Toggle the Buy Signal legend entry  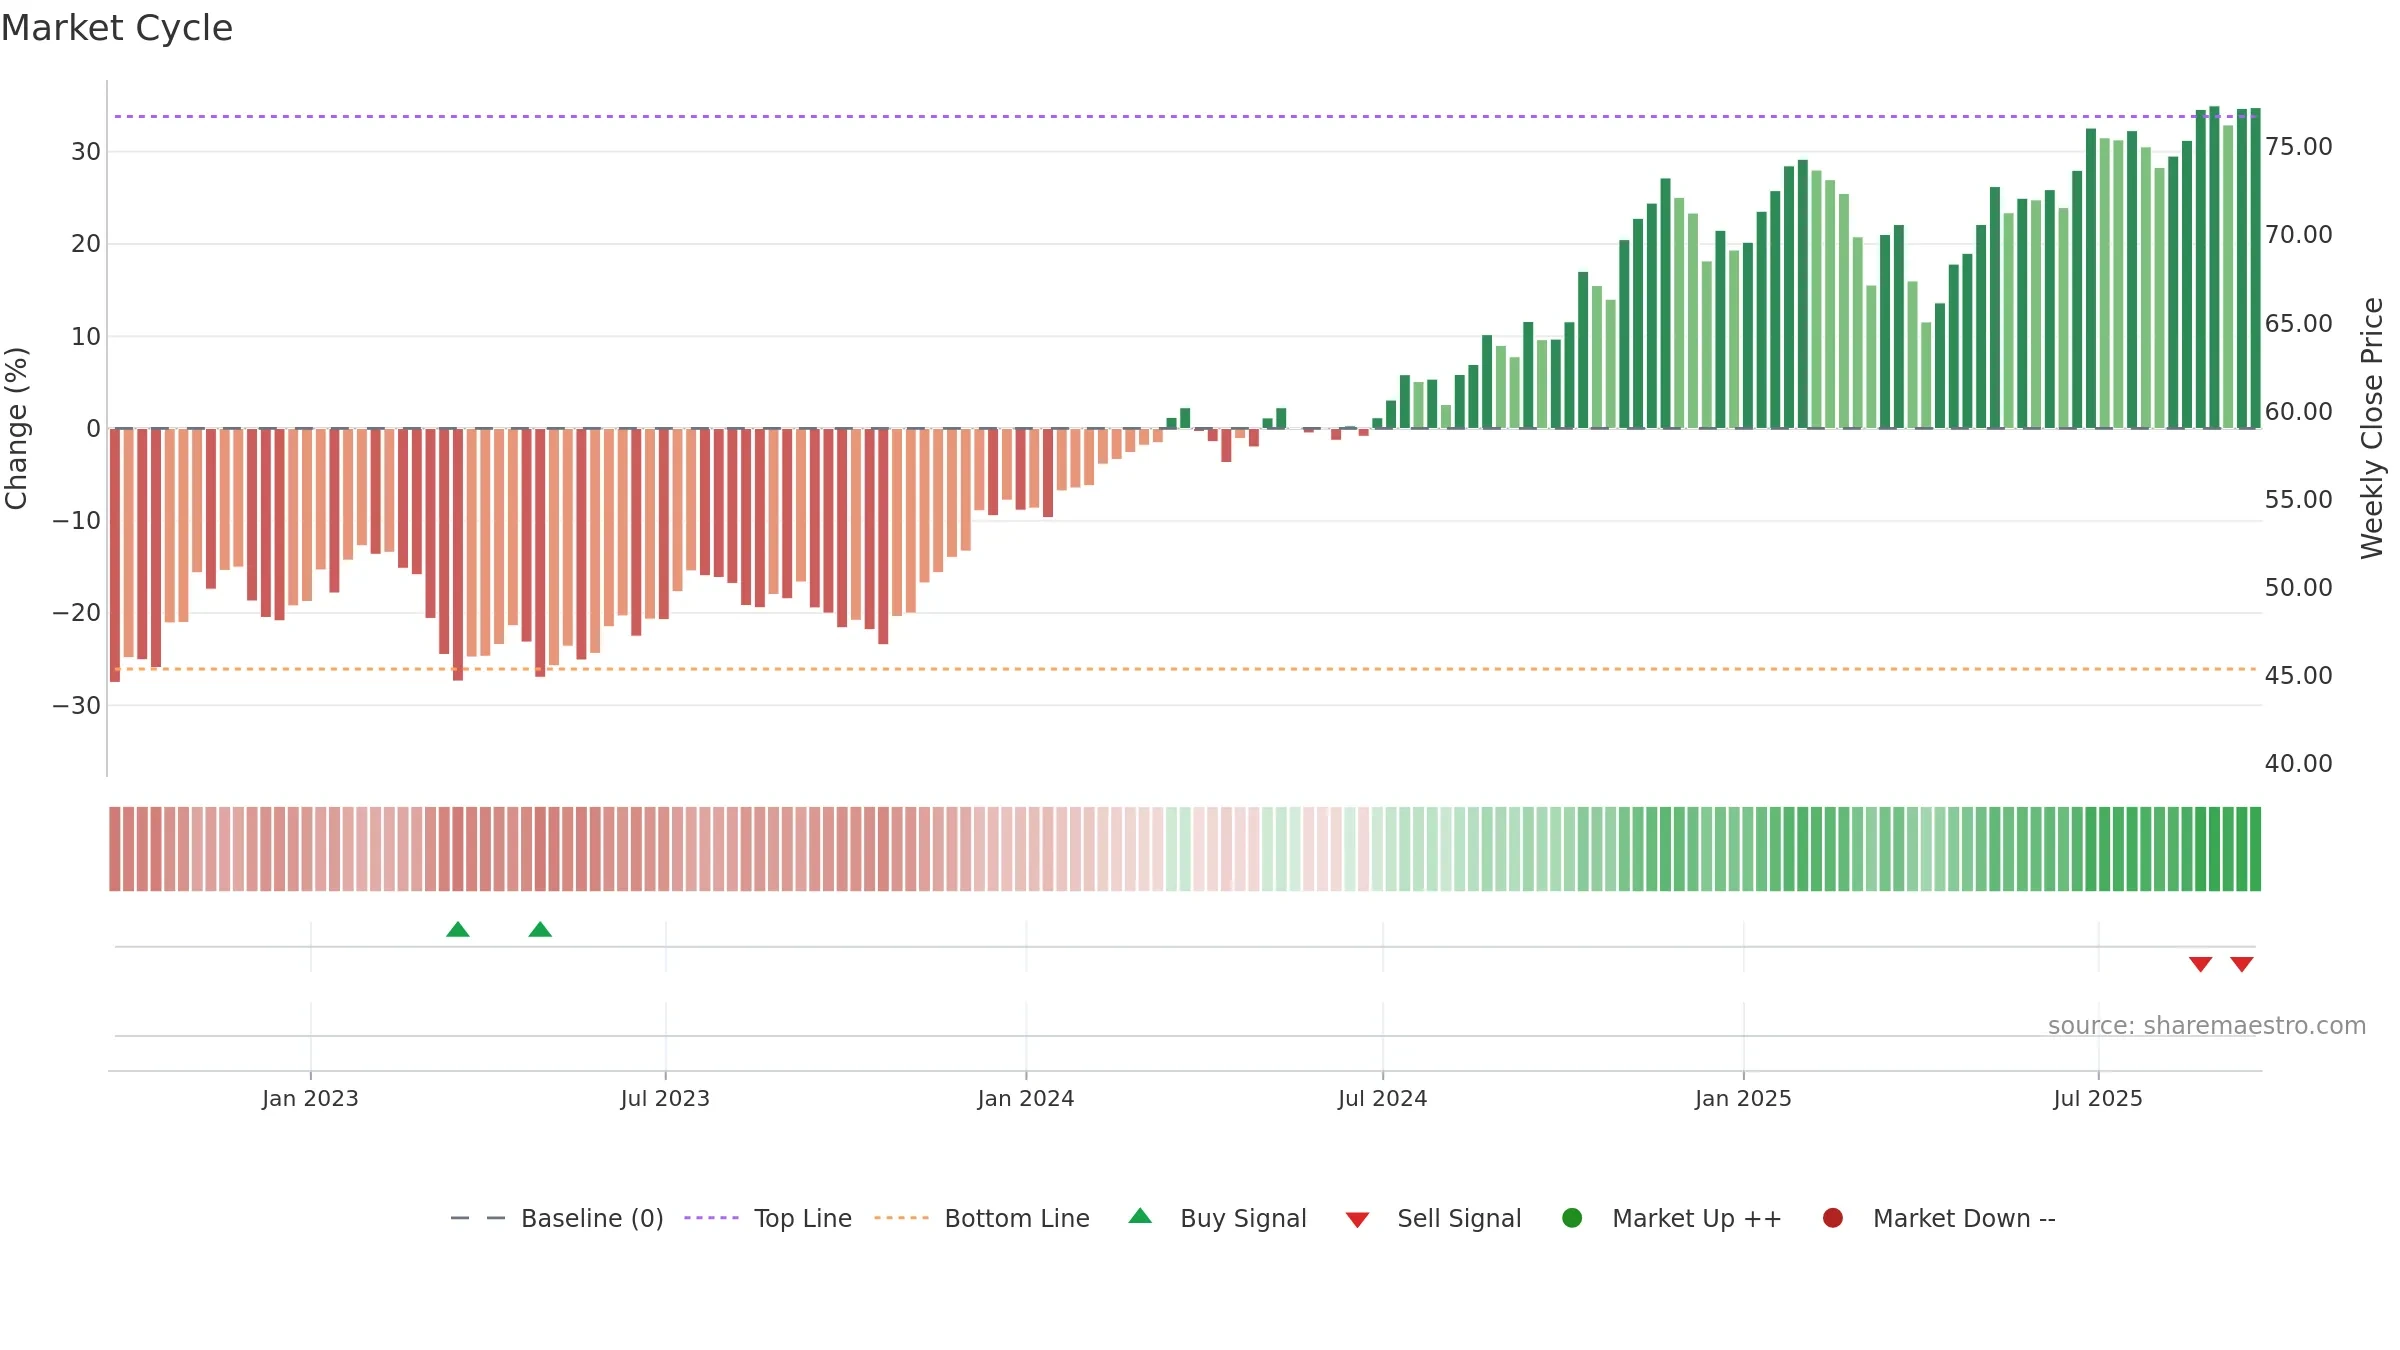click(1217, 1218)
